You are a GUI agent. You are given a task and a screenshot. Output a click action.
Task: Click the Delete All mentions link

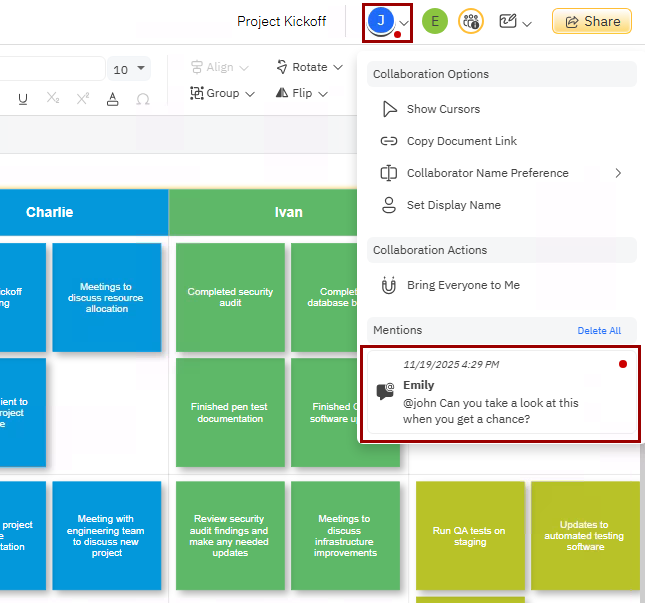pyautogui.click(x=599, y=331)
